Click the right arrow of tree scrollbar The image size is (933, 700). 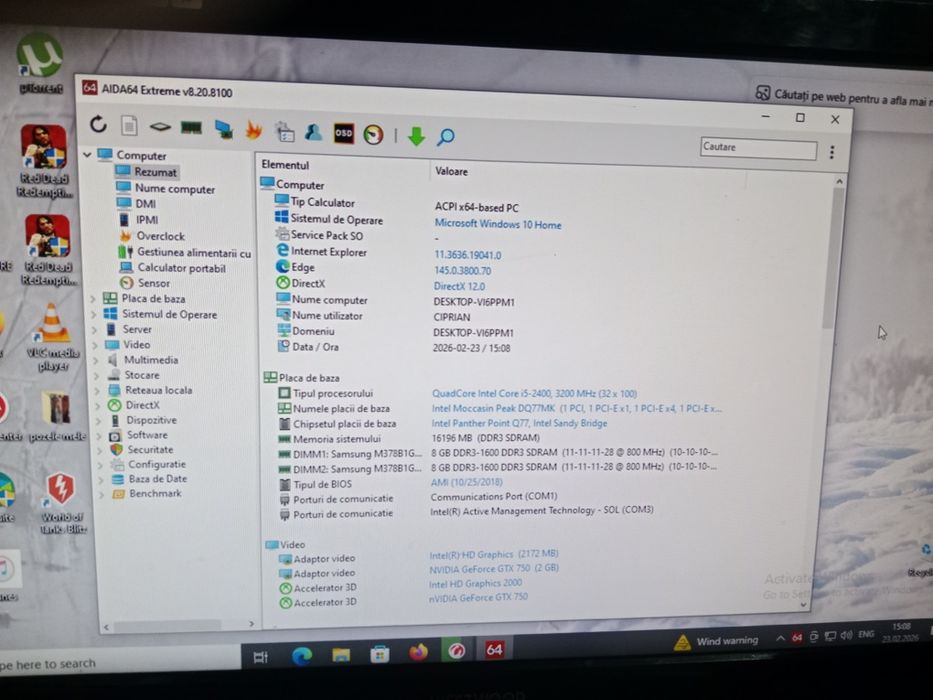(x=251, y=624)
